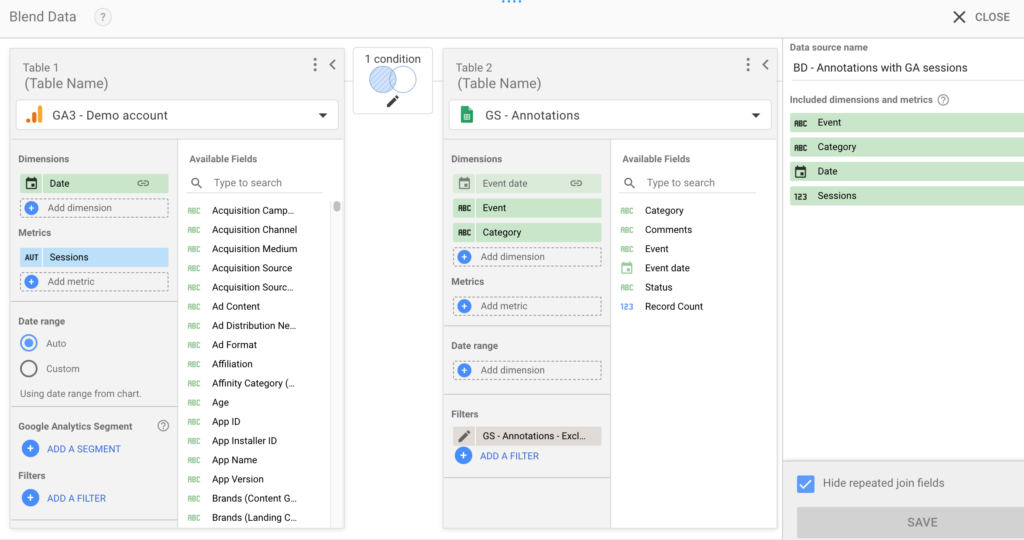Add a date range dimension in Table 2
This screenshot has height=540, width=1024.
click(527, 370)
